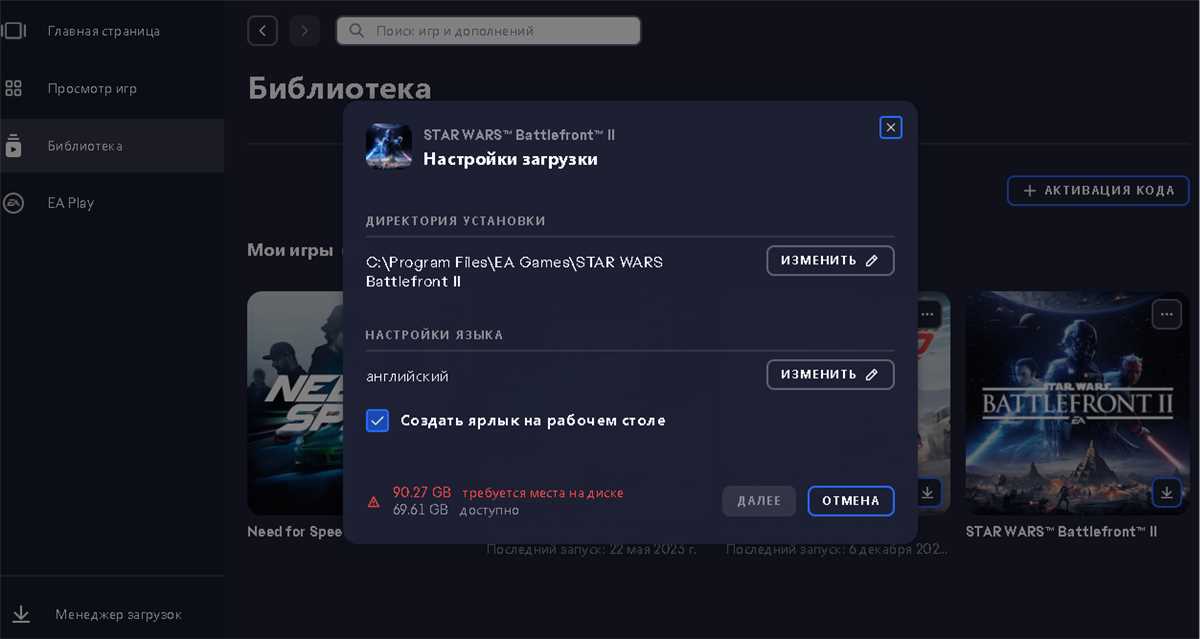Image resolution: width=1200 pixels, height=639 pixels.
Task: Click the Библиотека sidebar icon
Action: point(15,144)
